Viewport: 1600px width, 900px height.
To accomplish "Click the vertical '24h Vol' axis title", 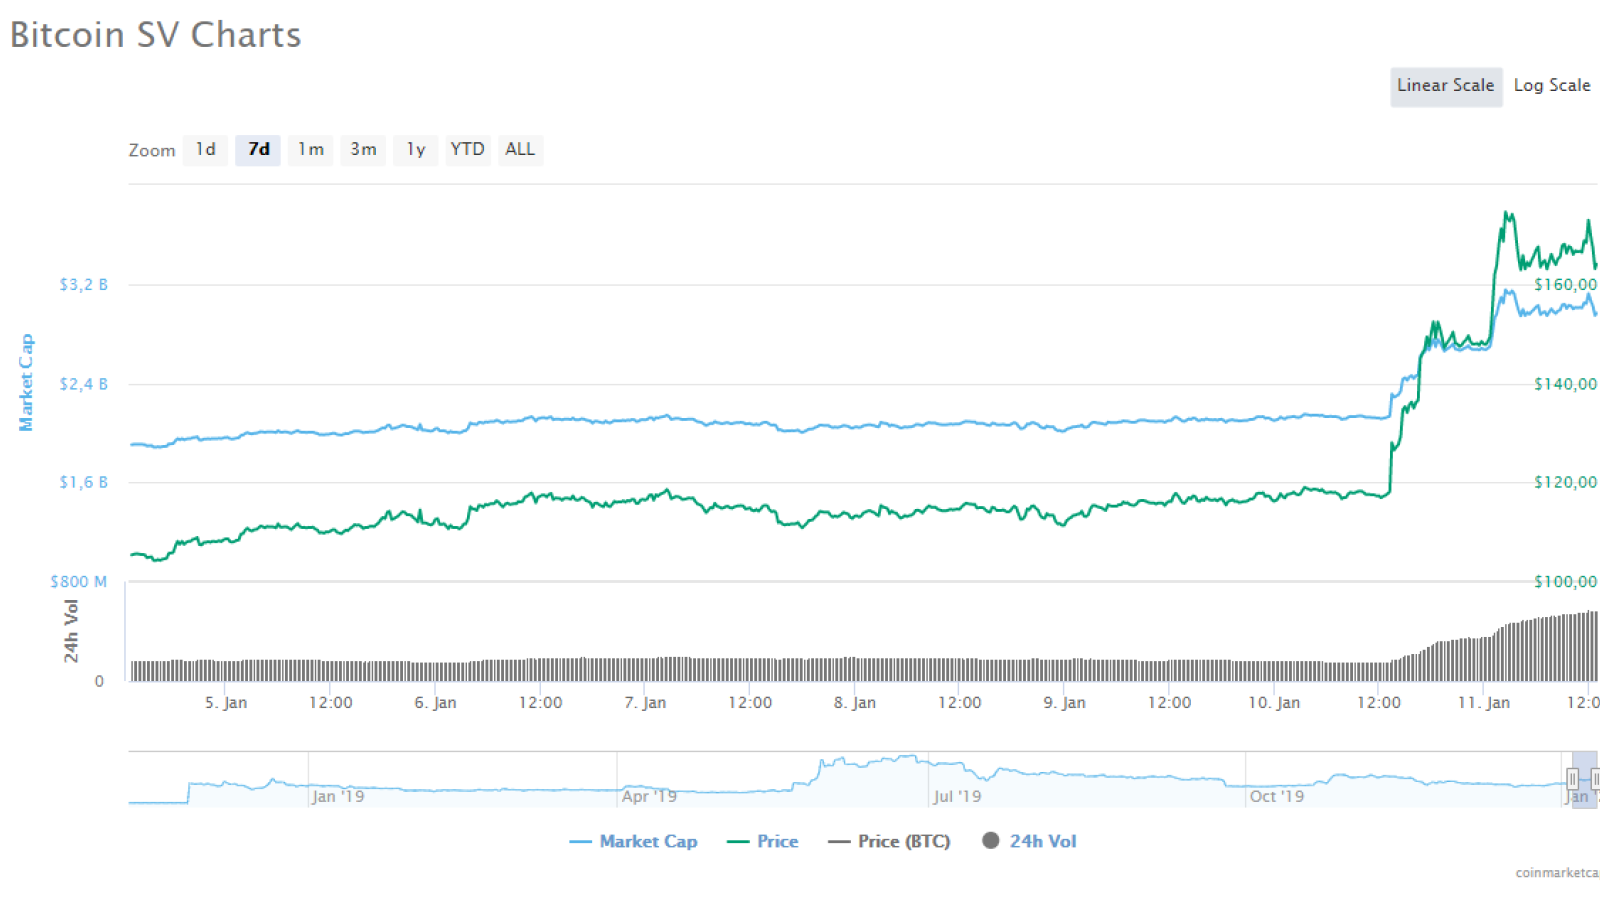I will (x=71, y=631).
